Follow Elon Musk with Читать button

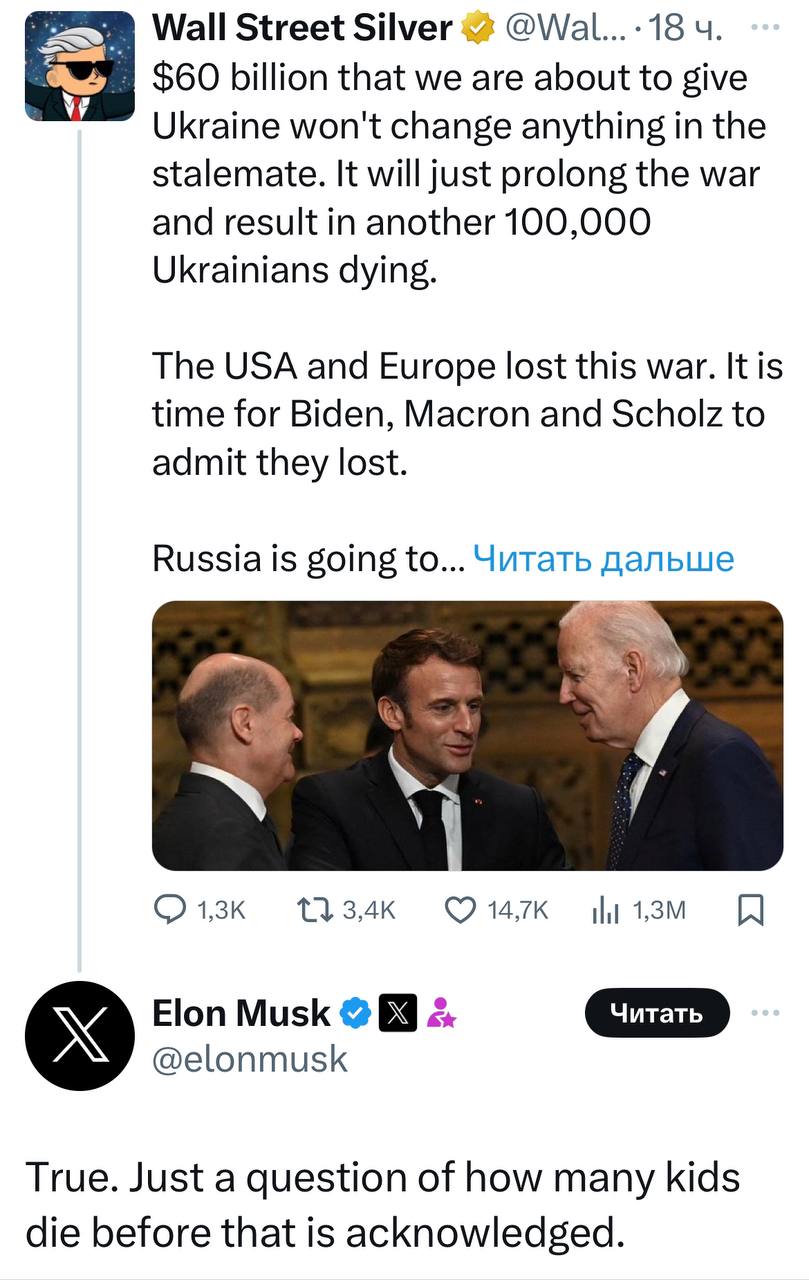[x=657, y=1014]
